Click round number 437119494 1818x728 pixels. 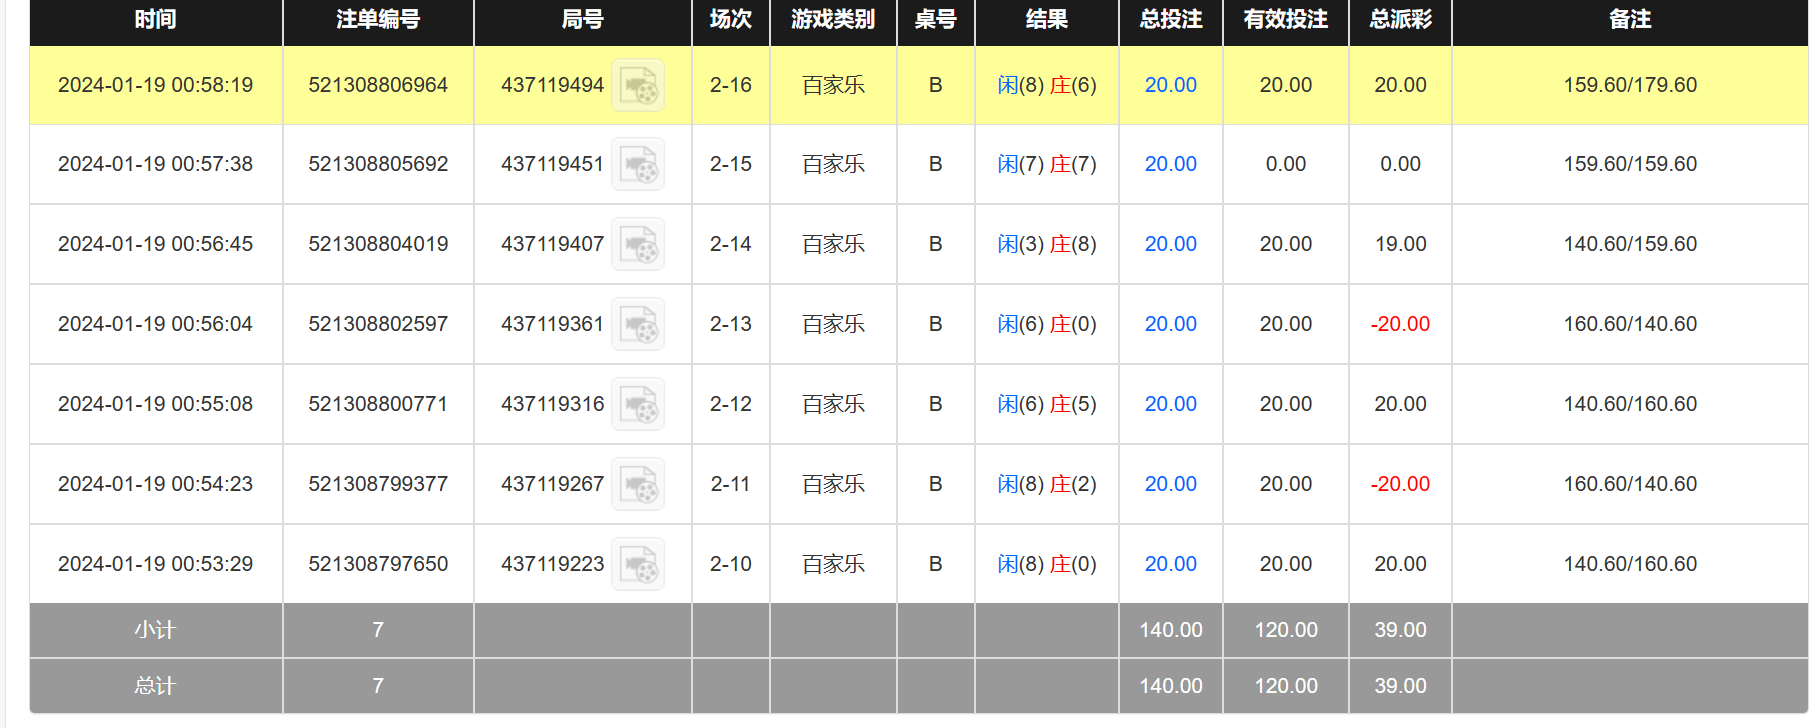[553, 85]
